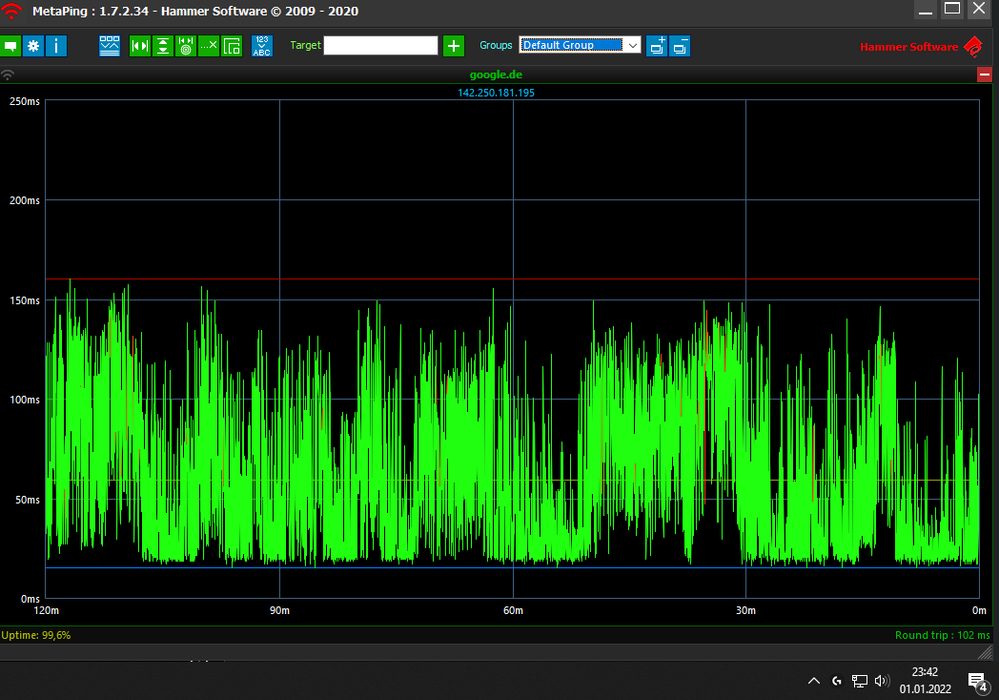Viewport: 999px width, 700px height.
Task: Click the green target-with-arrows icon
Action: pyautogui.click(x=186, y=46)
